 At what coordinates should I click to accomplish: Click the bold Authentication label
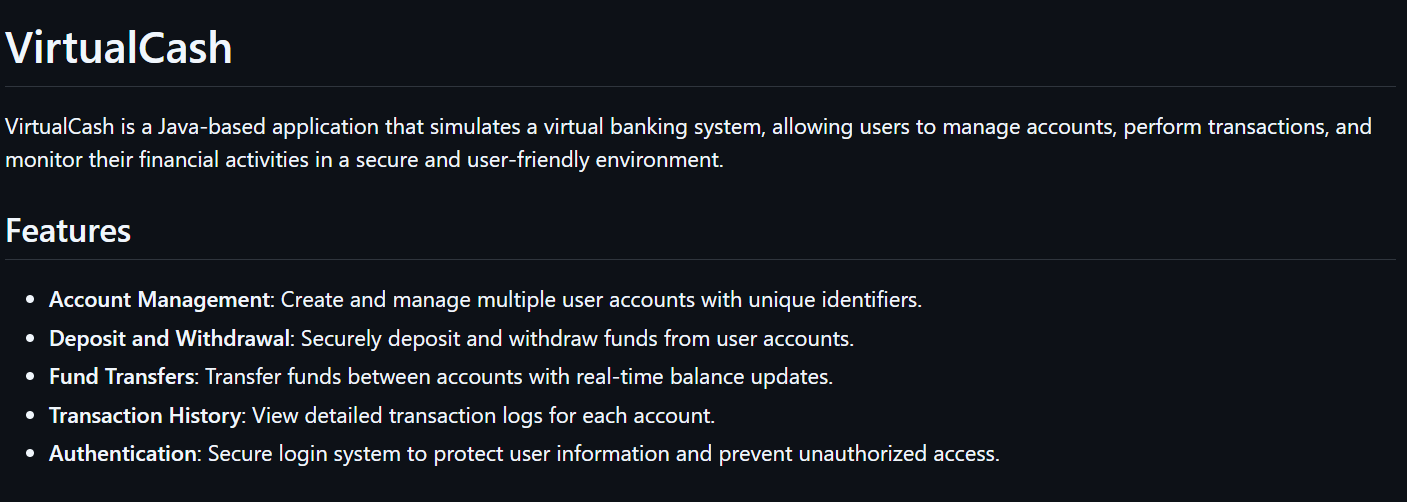tap(122, 453)
